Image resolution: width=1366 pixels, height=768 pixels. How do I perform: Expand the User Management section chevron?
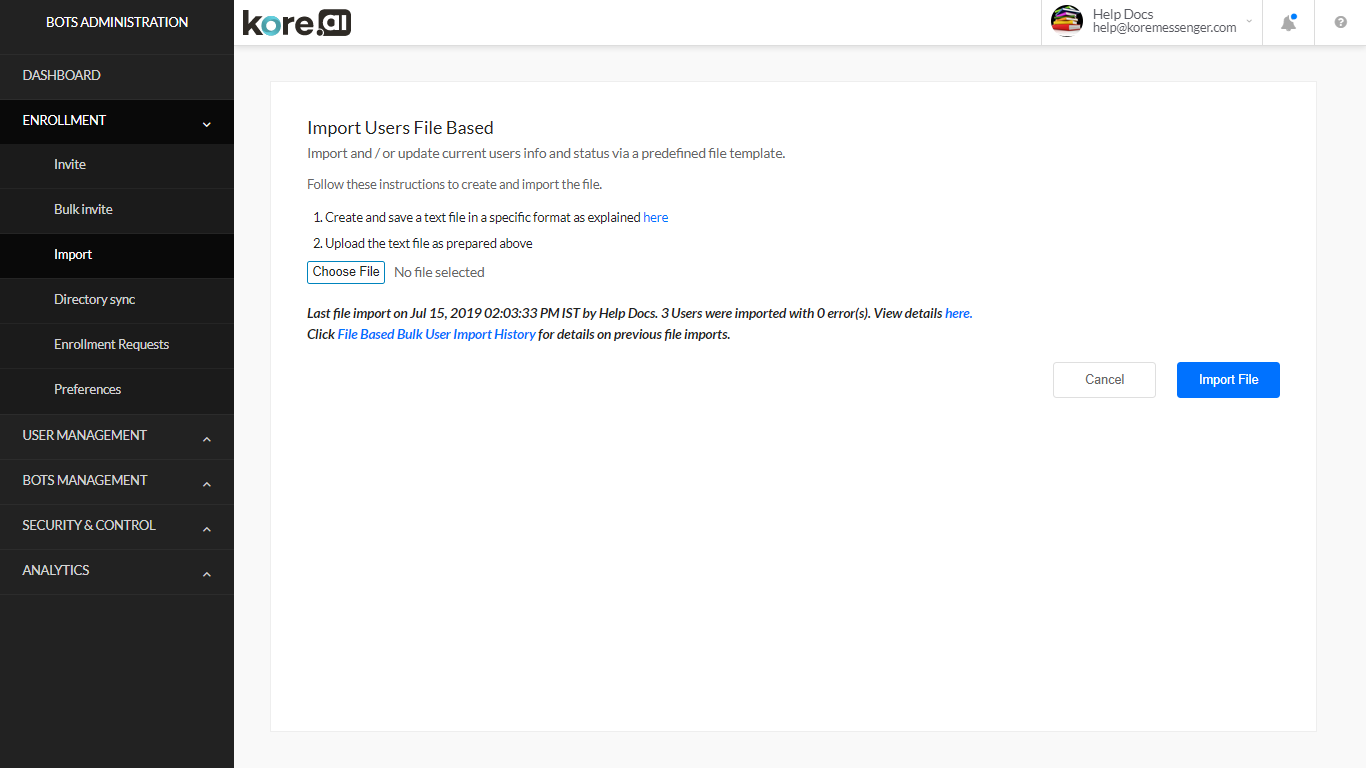[x=207, y=439]
